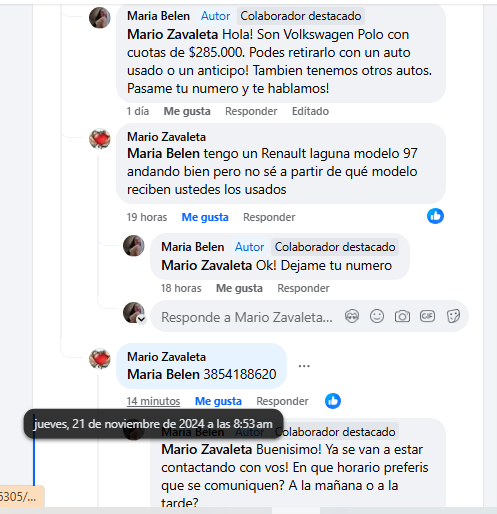The width and height of the screenshot is (497, 514).
Task: Open the sticker picker in reply box
Action: click(x=453, y=316)
